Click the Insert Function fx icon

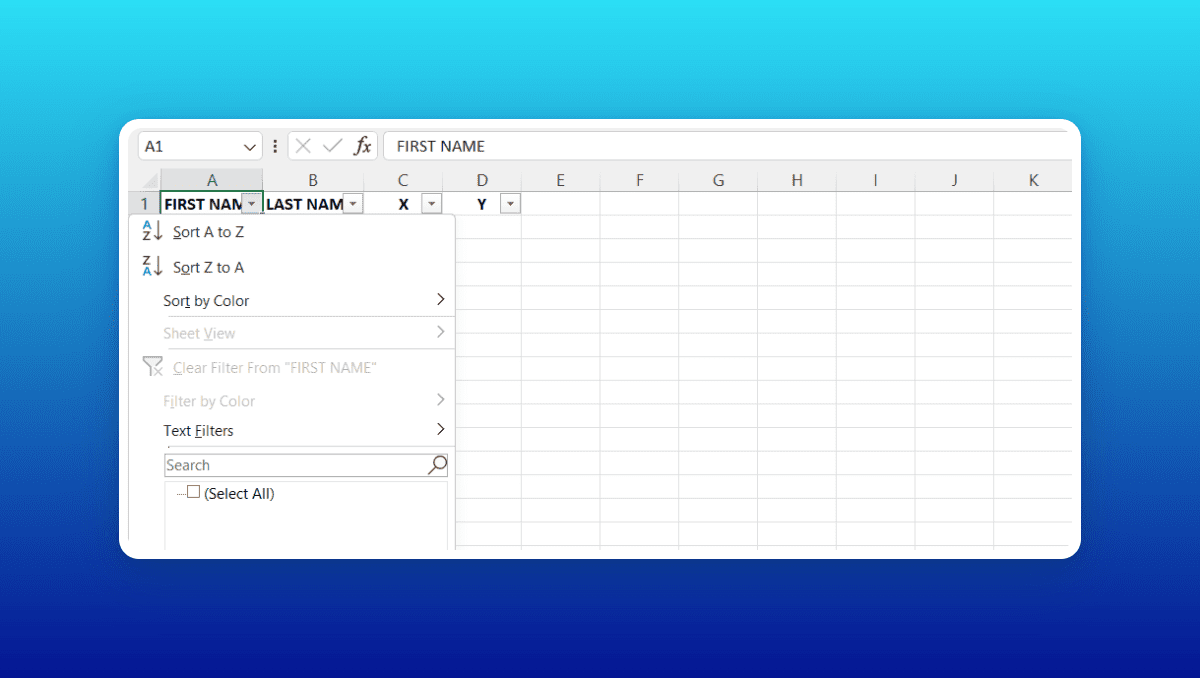pos(363,145)
